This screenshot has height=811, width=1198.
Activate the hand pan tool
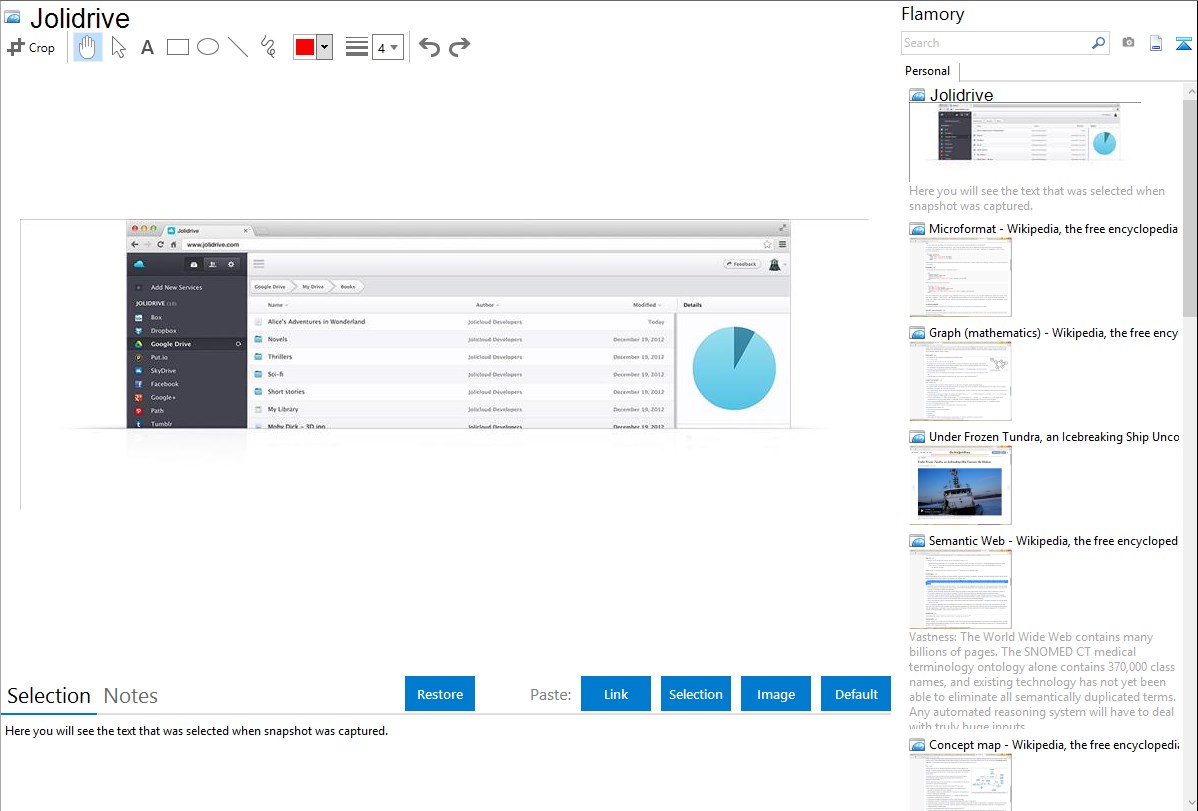[88, 47]
